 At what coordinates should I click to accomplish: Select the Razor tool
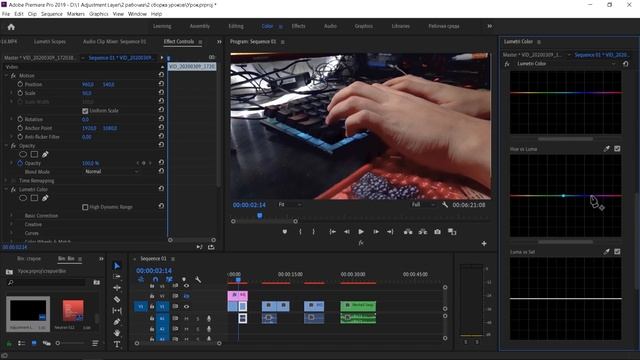(x=117, y=299)
